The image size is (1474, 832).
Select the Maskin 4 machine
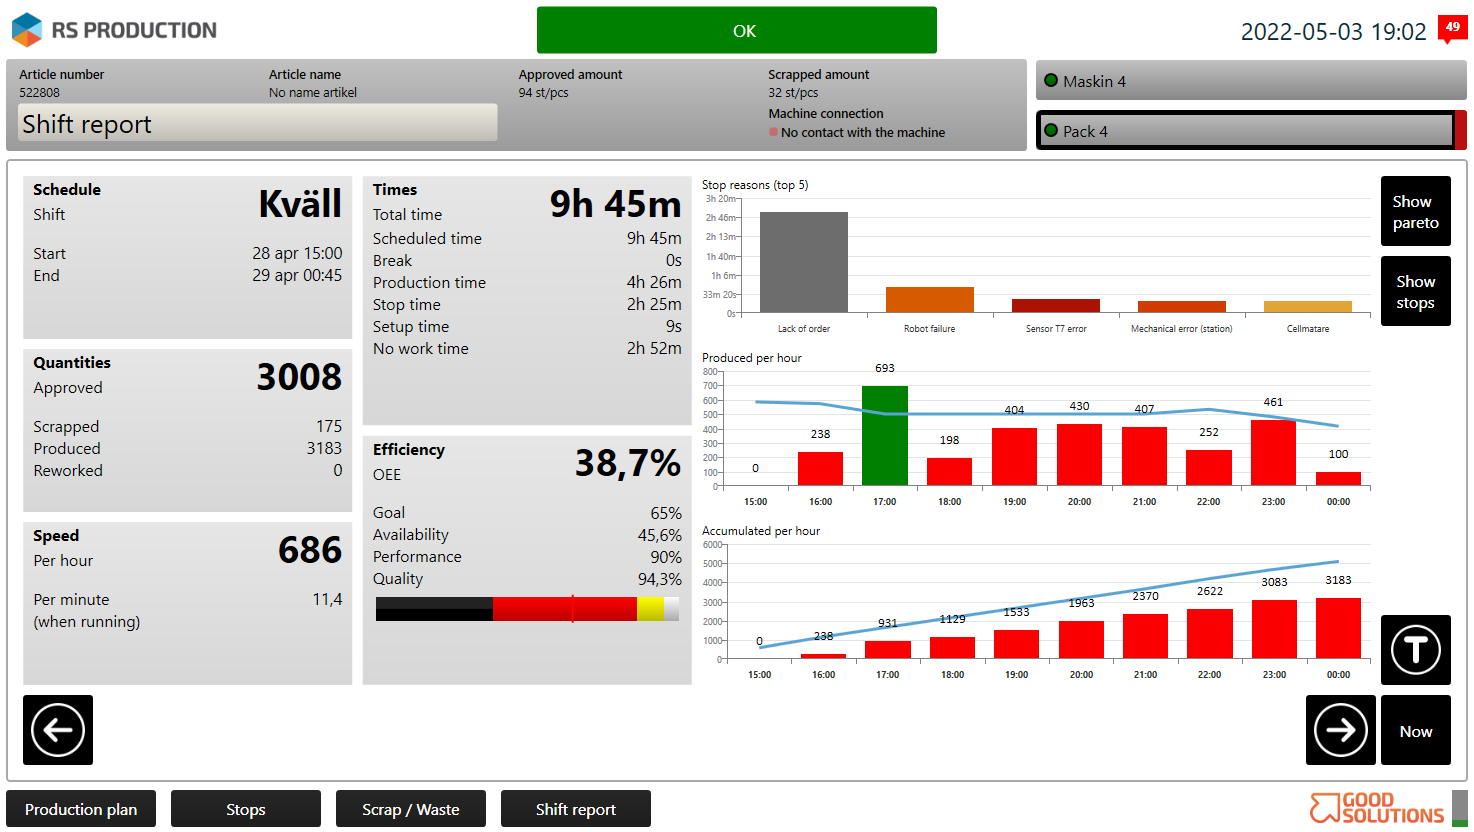[1250, 81]
